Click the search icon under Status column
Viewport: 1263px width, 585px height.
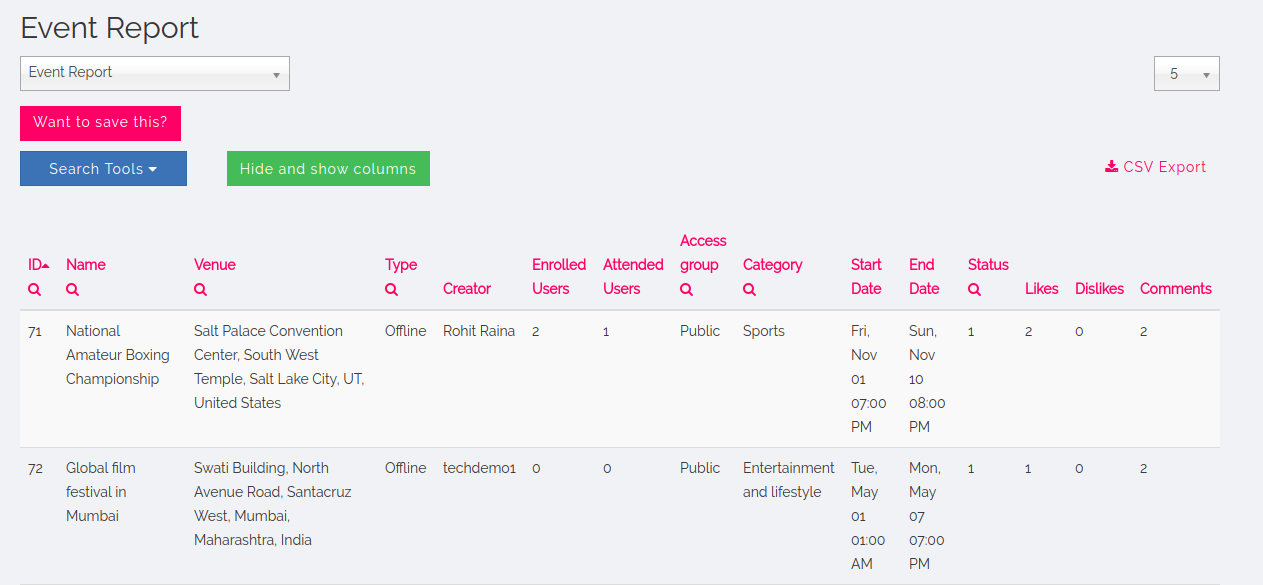[975, 290]
